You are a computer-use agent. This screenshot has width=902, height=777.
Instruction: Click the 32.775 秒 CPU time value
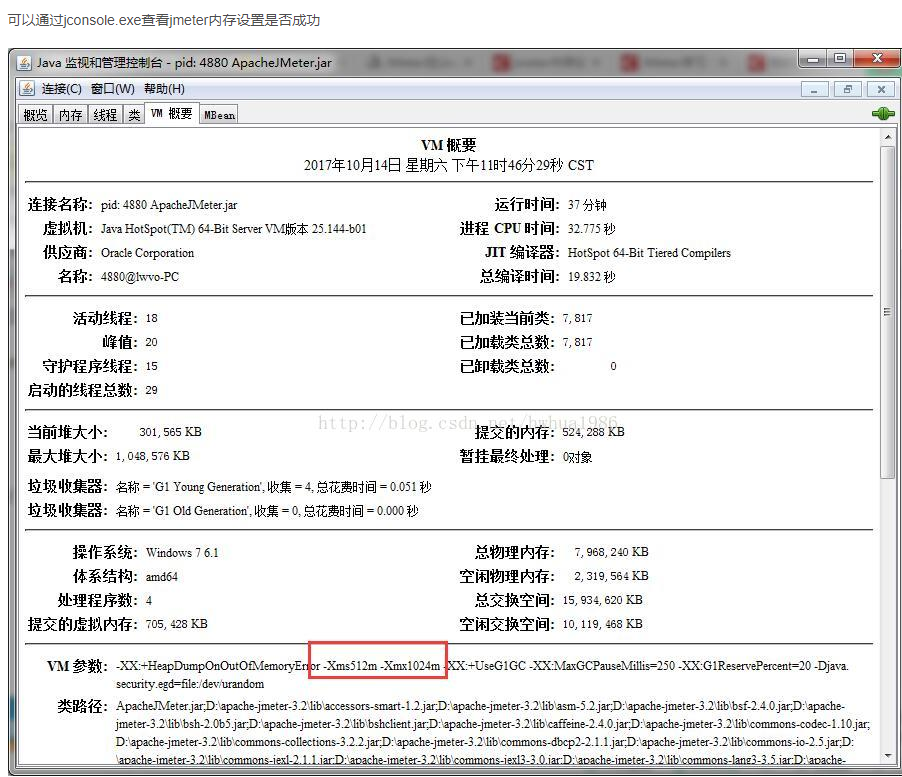[x=591, y=229]
